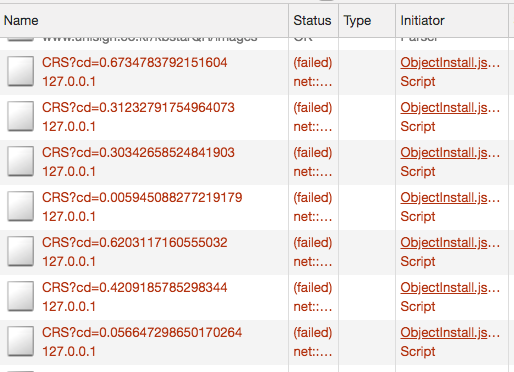Select file icon for CRS?cd=0.6734783792151604
514x372 pixels.
click(x=21, y=71)
